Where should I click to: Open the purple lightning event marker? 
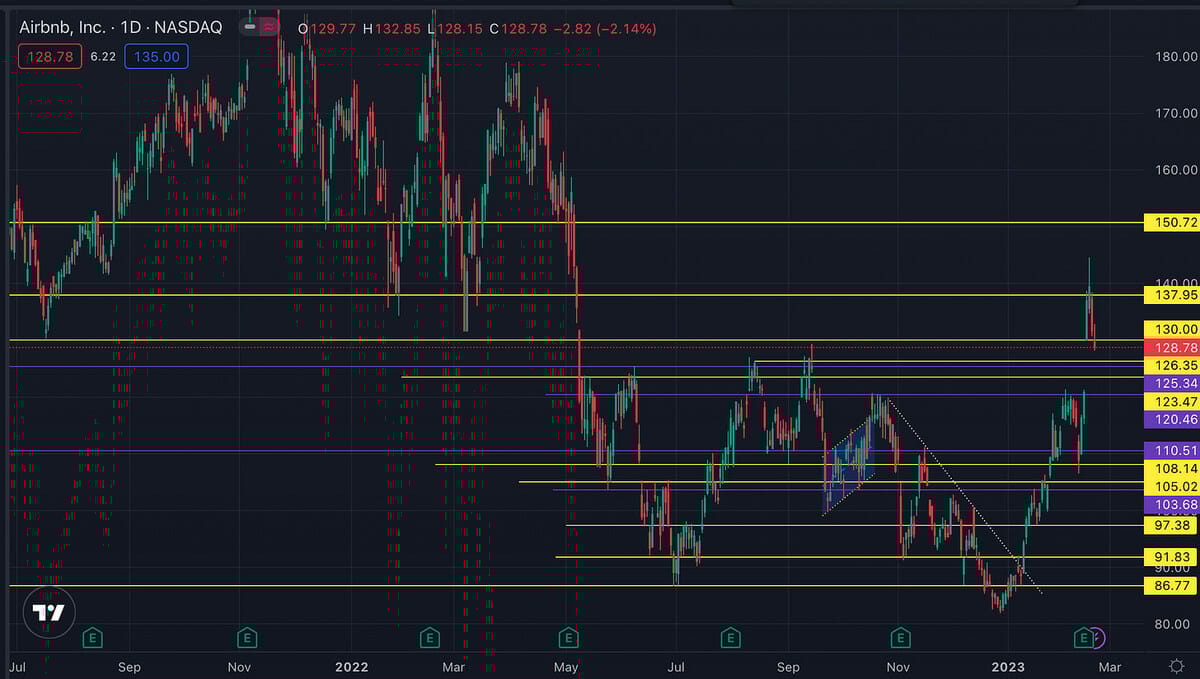click(1096, 636)
